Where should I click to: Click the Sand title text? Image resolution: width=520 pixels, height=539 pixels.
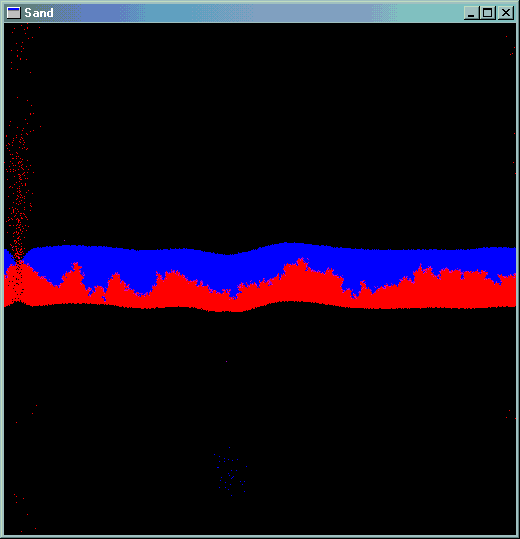39,13
